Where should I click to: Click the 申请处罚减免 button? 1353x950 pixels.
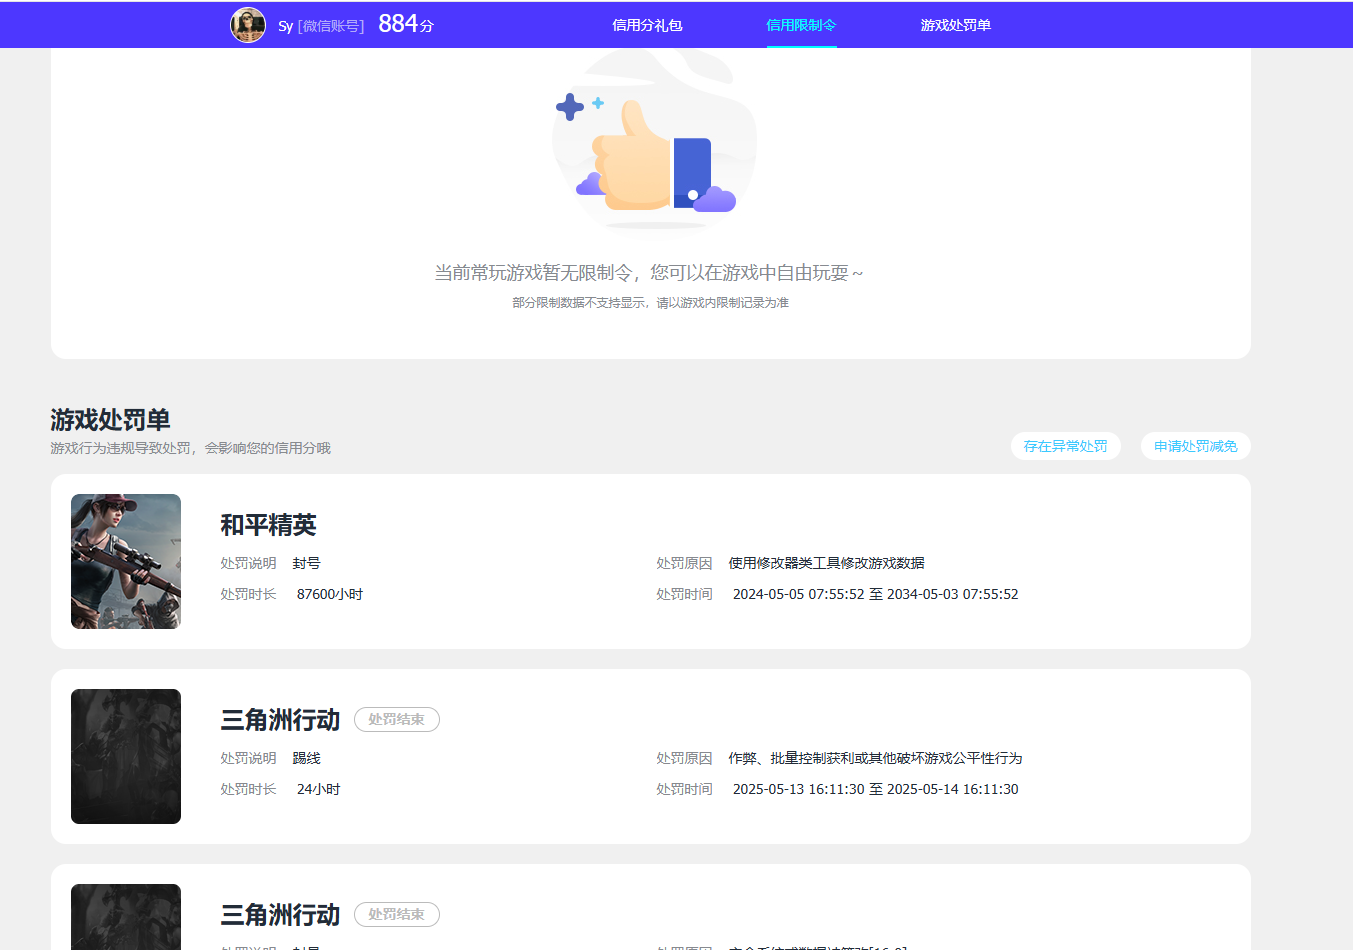1196,446
